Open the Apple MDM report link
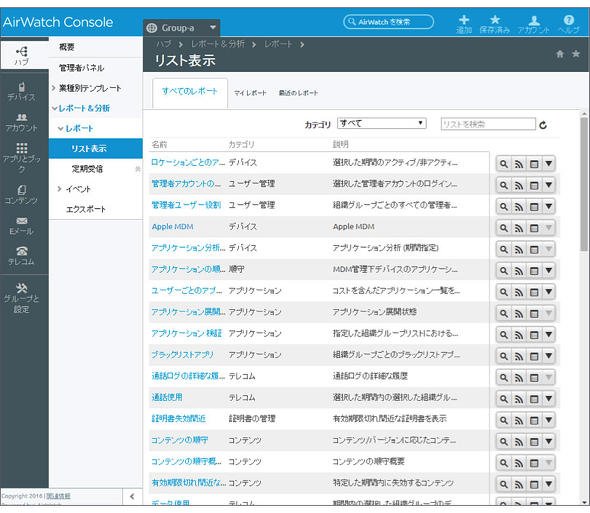This screenshot has width=590, height=513. pyautogui.click(x=172, y=227)
